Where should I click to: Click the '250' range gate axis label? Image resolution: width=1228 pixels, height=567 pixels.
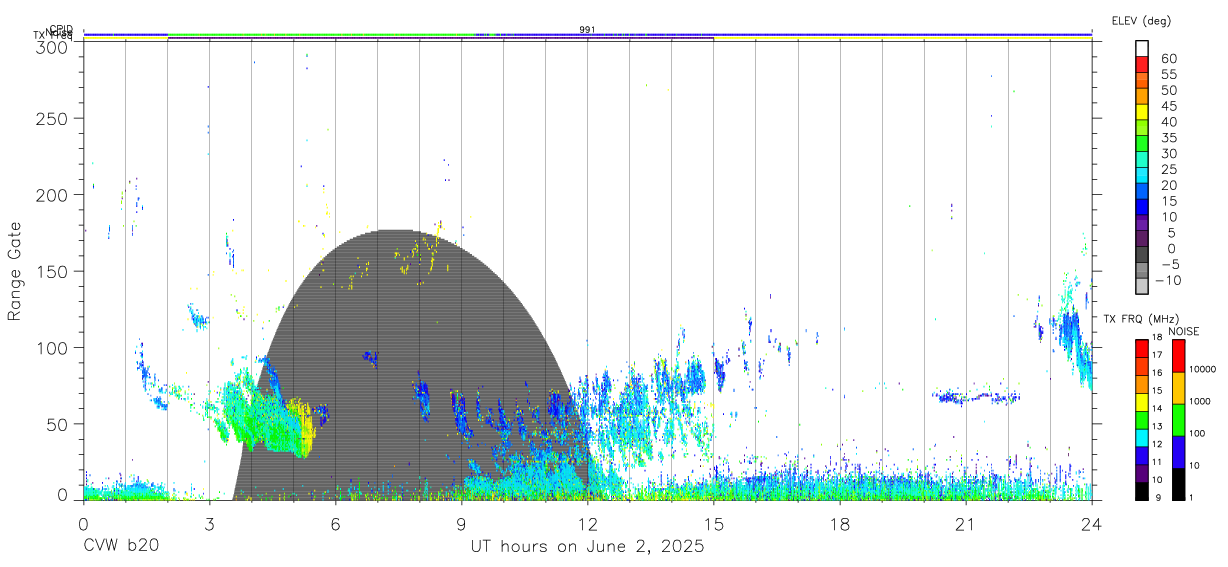(51, 119)
